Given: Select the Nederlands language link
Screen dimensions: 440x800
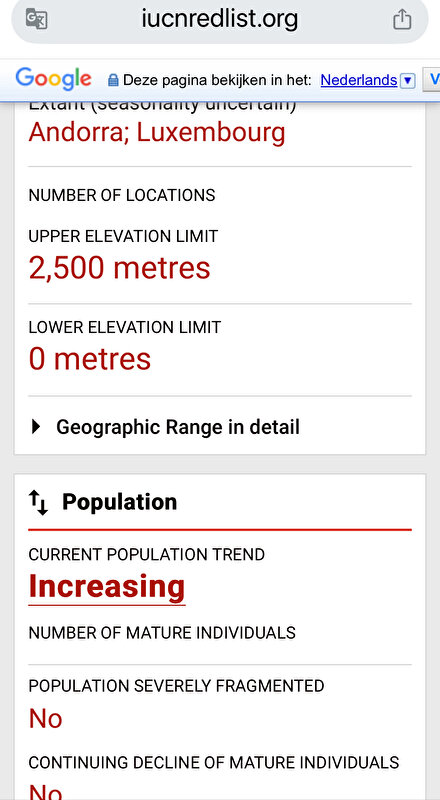Looking at the screenshot, I should pos(359,80).
